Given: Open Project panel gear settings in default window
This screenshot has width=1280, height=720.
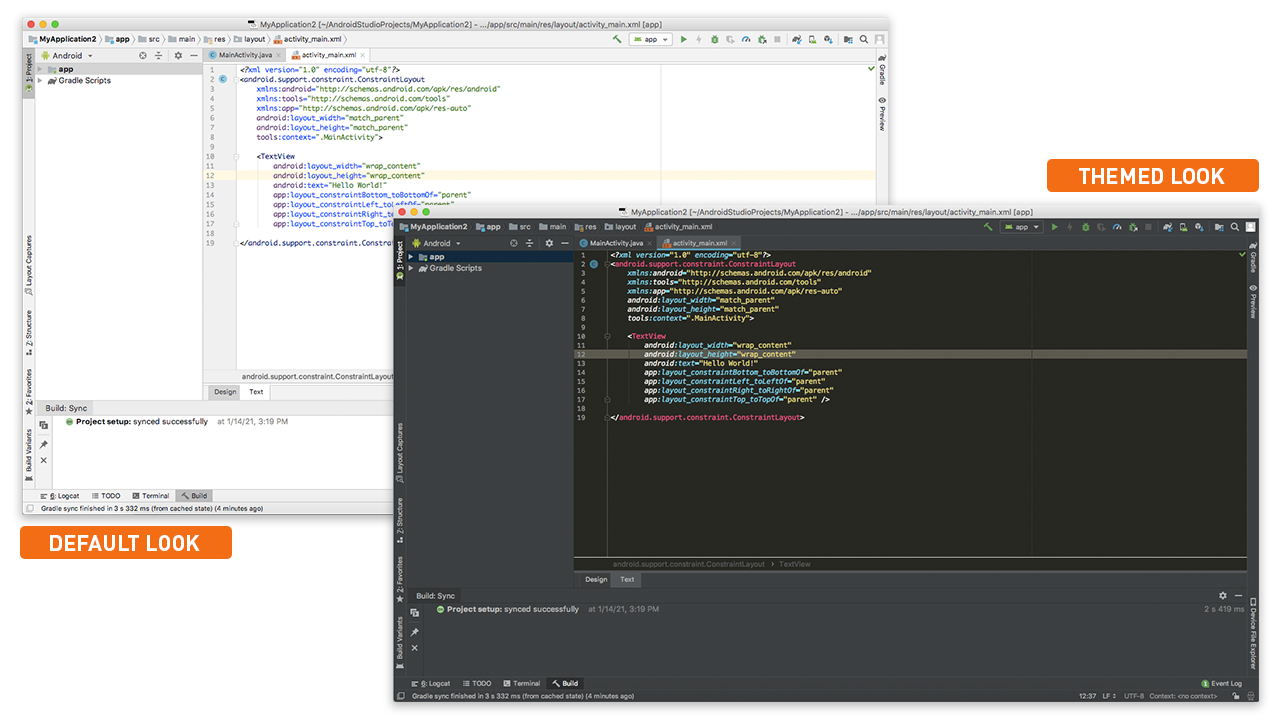Looking at the screenshot, I should point(178,56).
